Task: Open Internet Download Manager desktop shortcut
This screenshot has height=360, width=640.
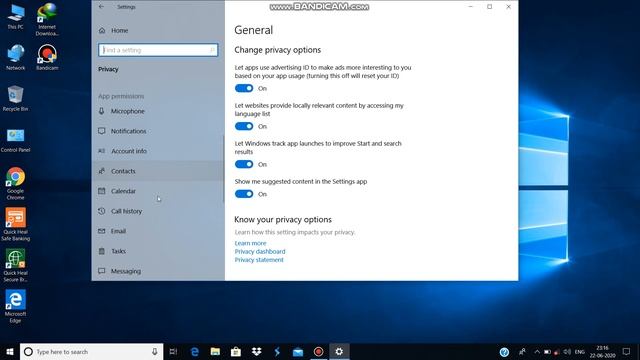Action: (x=47, y=19)
